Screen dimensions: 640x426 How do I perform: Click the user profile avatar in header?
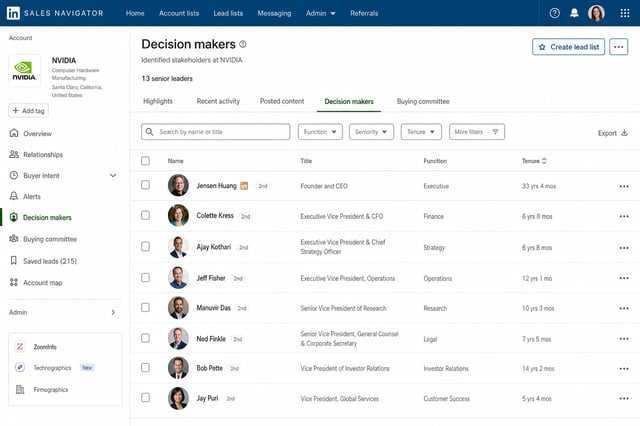point(596,13)
